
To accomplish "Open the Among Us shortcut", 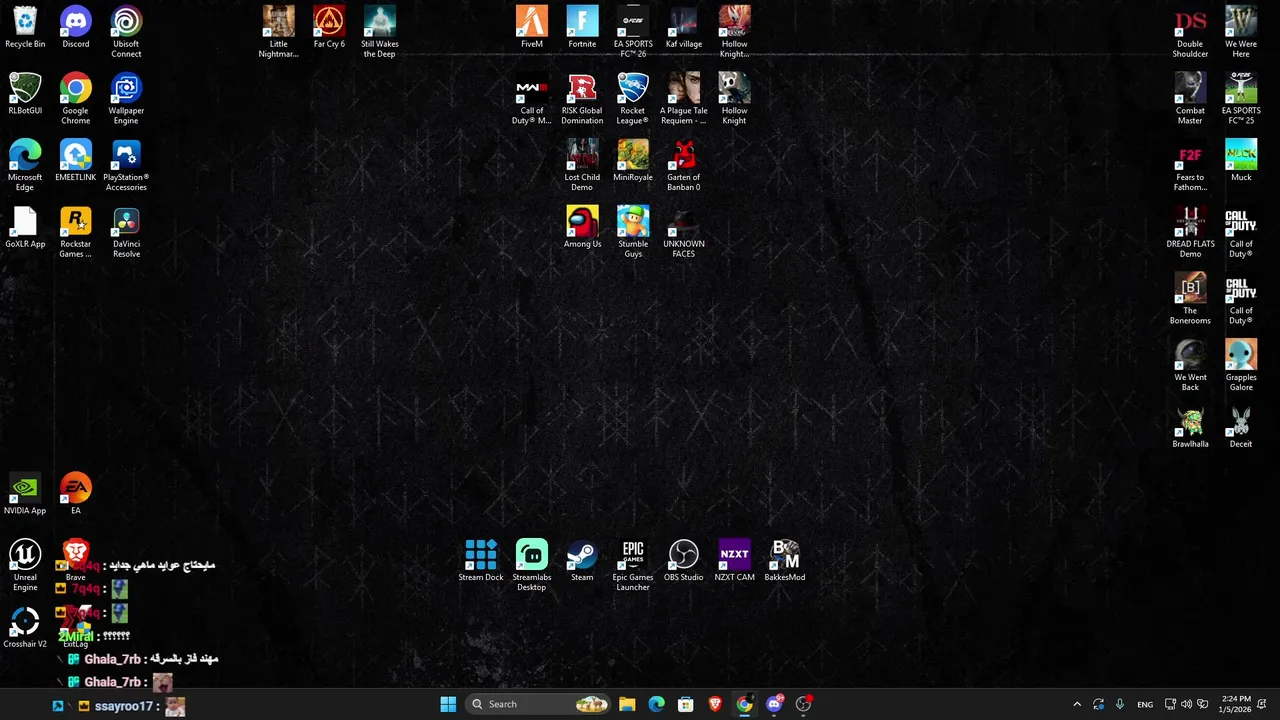I will point(582,228).
